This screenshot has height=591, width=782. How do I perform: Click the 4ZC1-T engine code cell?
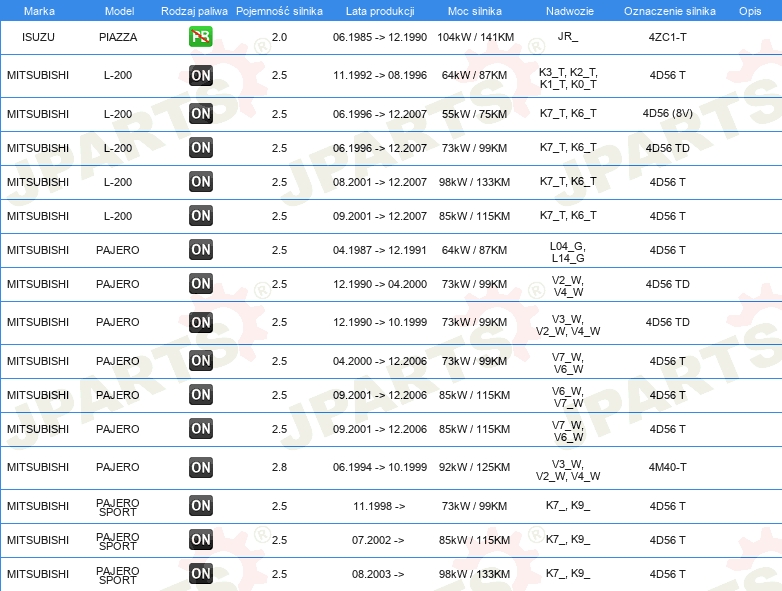coord(668,37)
